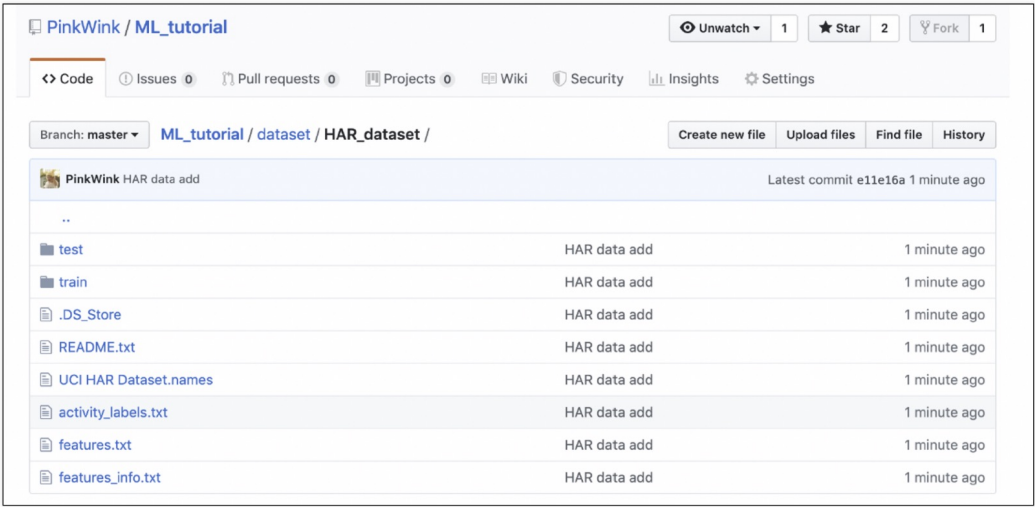Click the Fork button
Viewport: 1035px width, 507px height.
[939, 28]
